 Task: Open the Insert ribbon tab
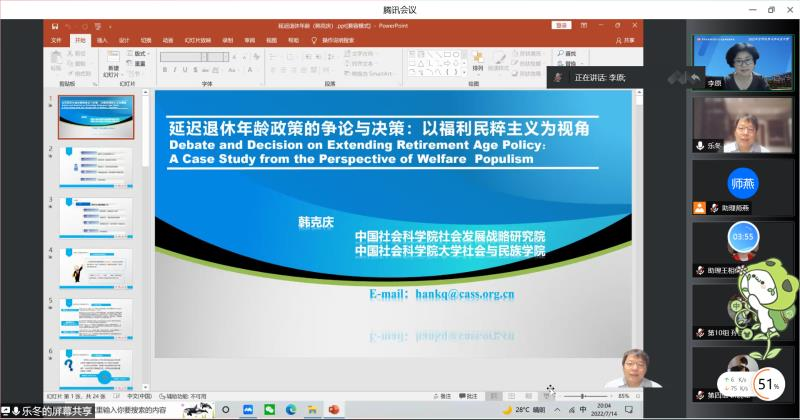(101, 40)
